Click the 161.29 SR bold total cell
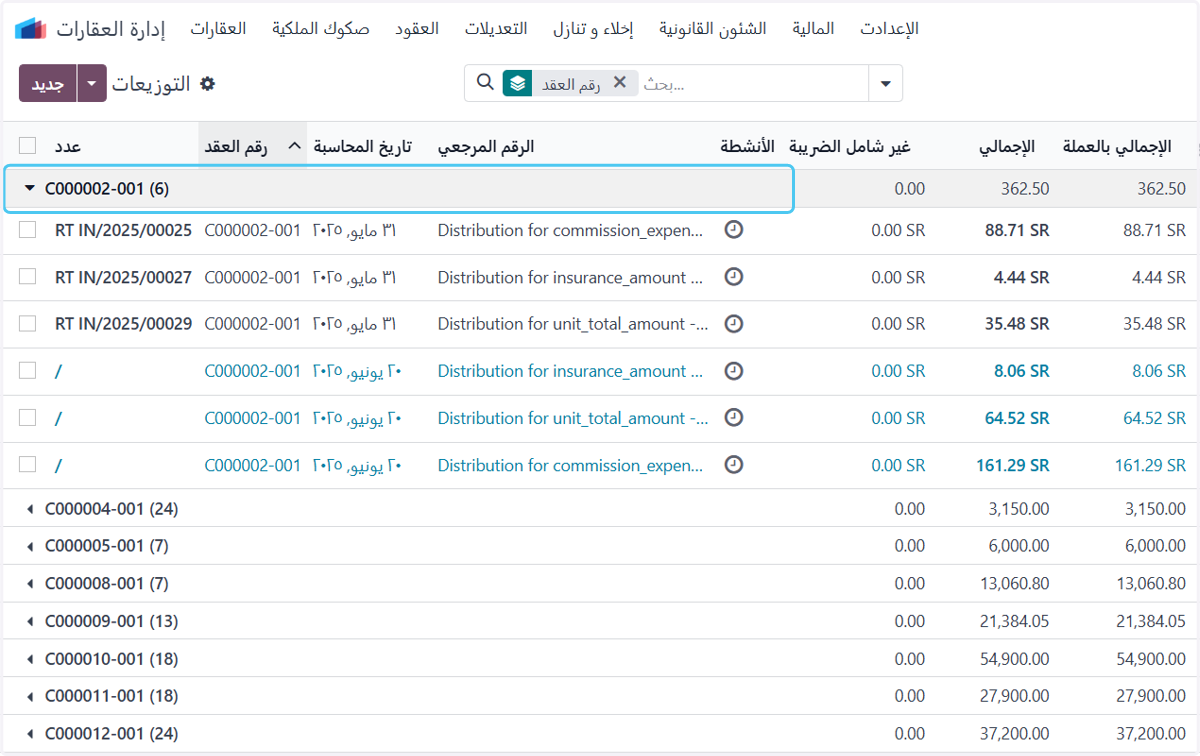This screenshot has height=756, width=1200. (x=1012, y=465)
